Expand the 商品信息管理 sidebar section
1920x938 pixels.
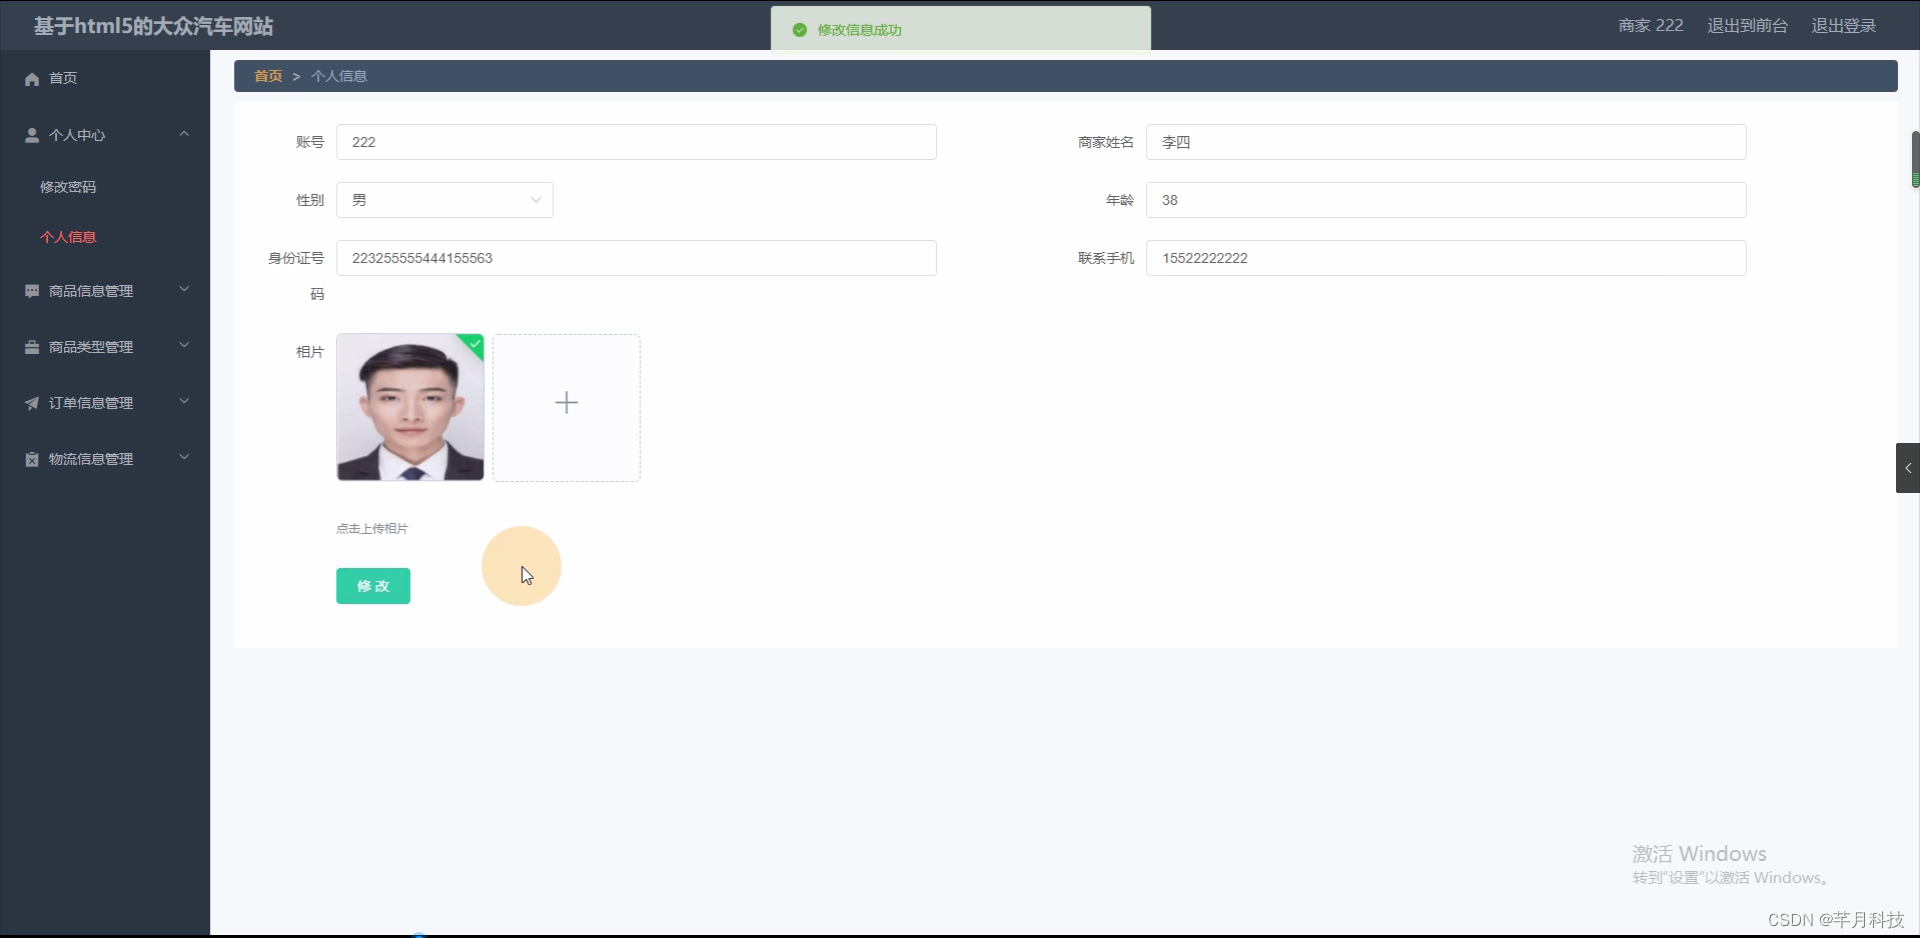183,290
